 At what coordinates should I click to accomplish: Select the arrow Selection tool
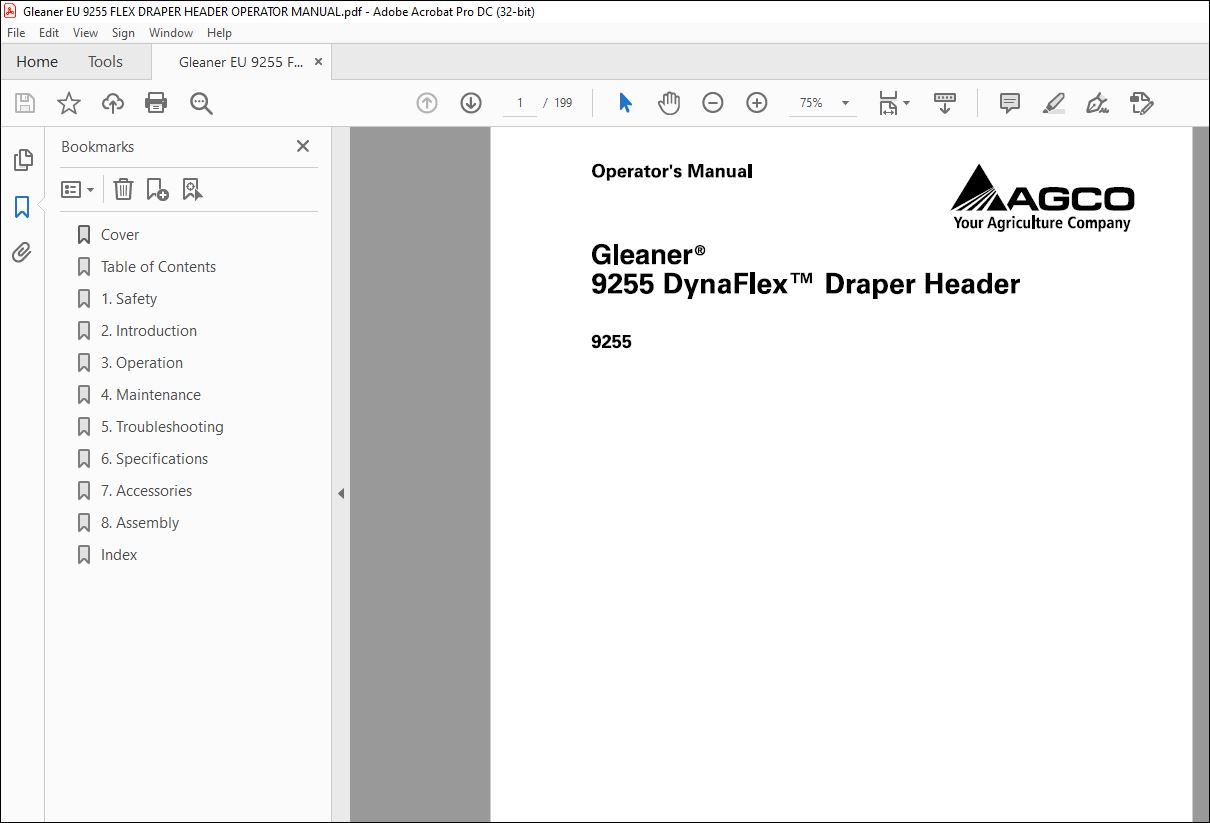[x=625, y=103]
